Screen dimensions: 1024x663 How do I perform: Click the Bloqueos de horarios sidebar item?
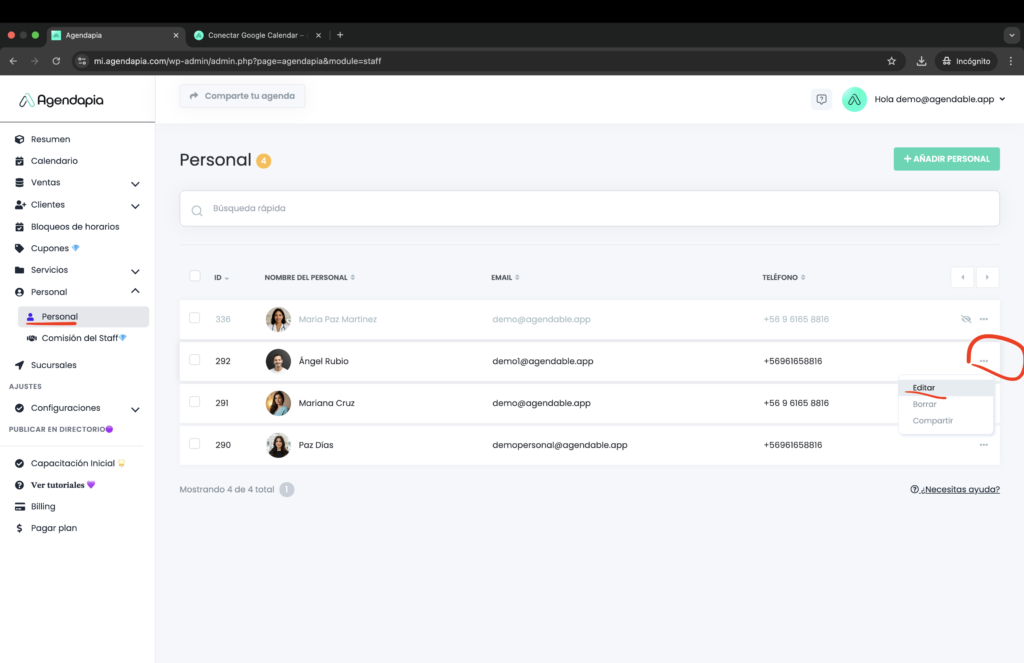coord(74,227)
